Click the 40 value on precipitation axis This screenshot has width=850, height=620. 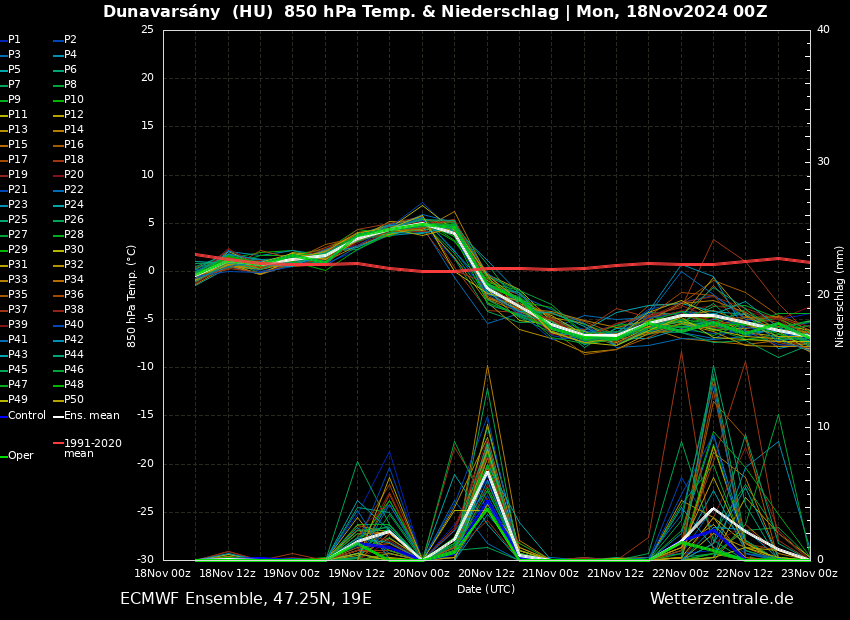823,30
